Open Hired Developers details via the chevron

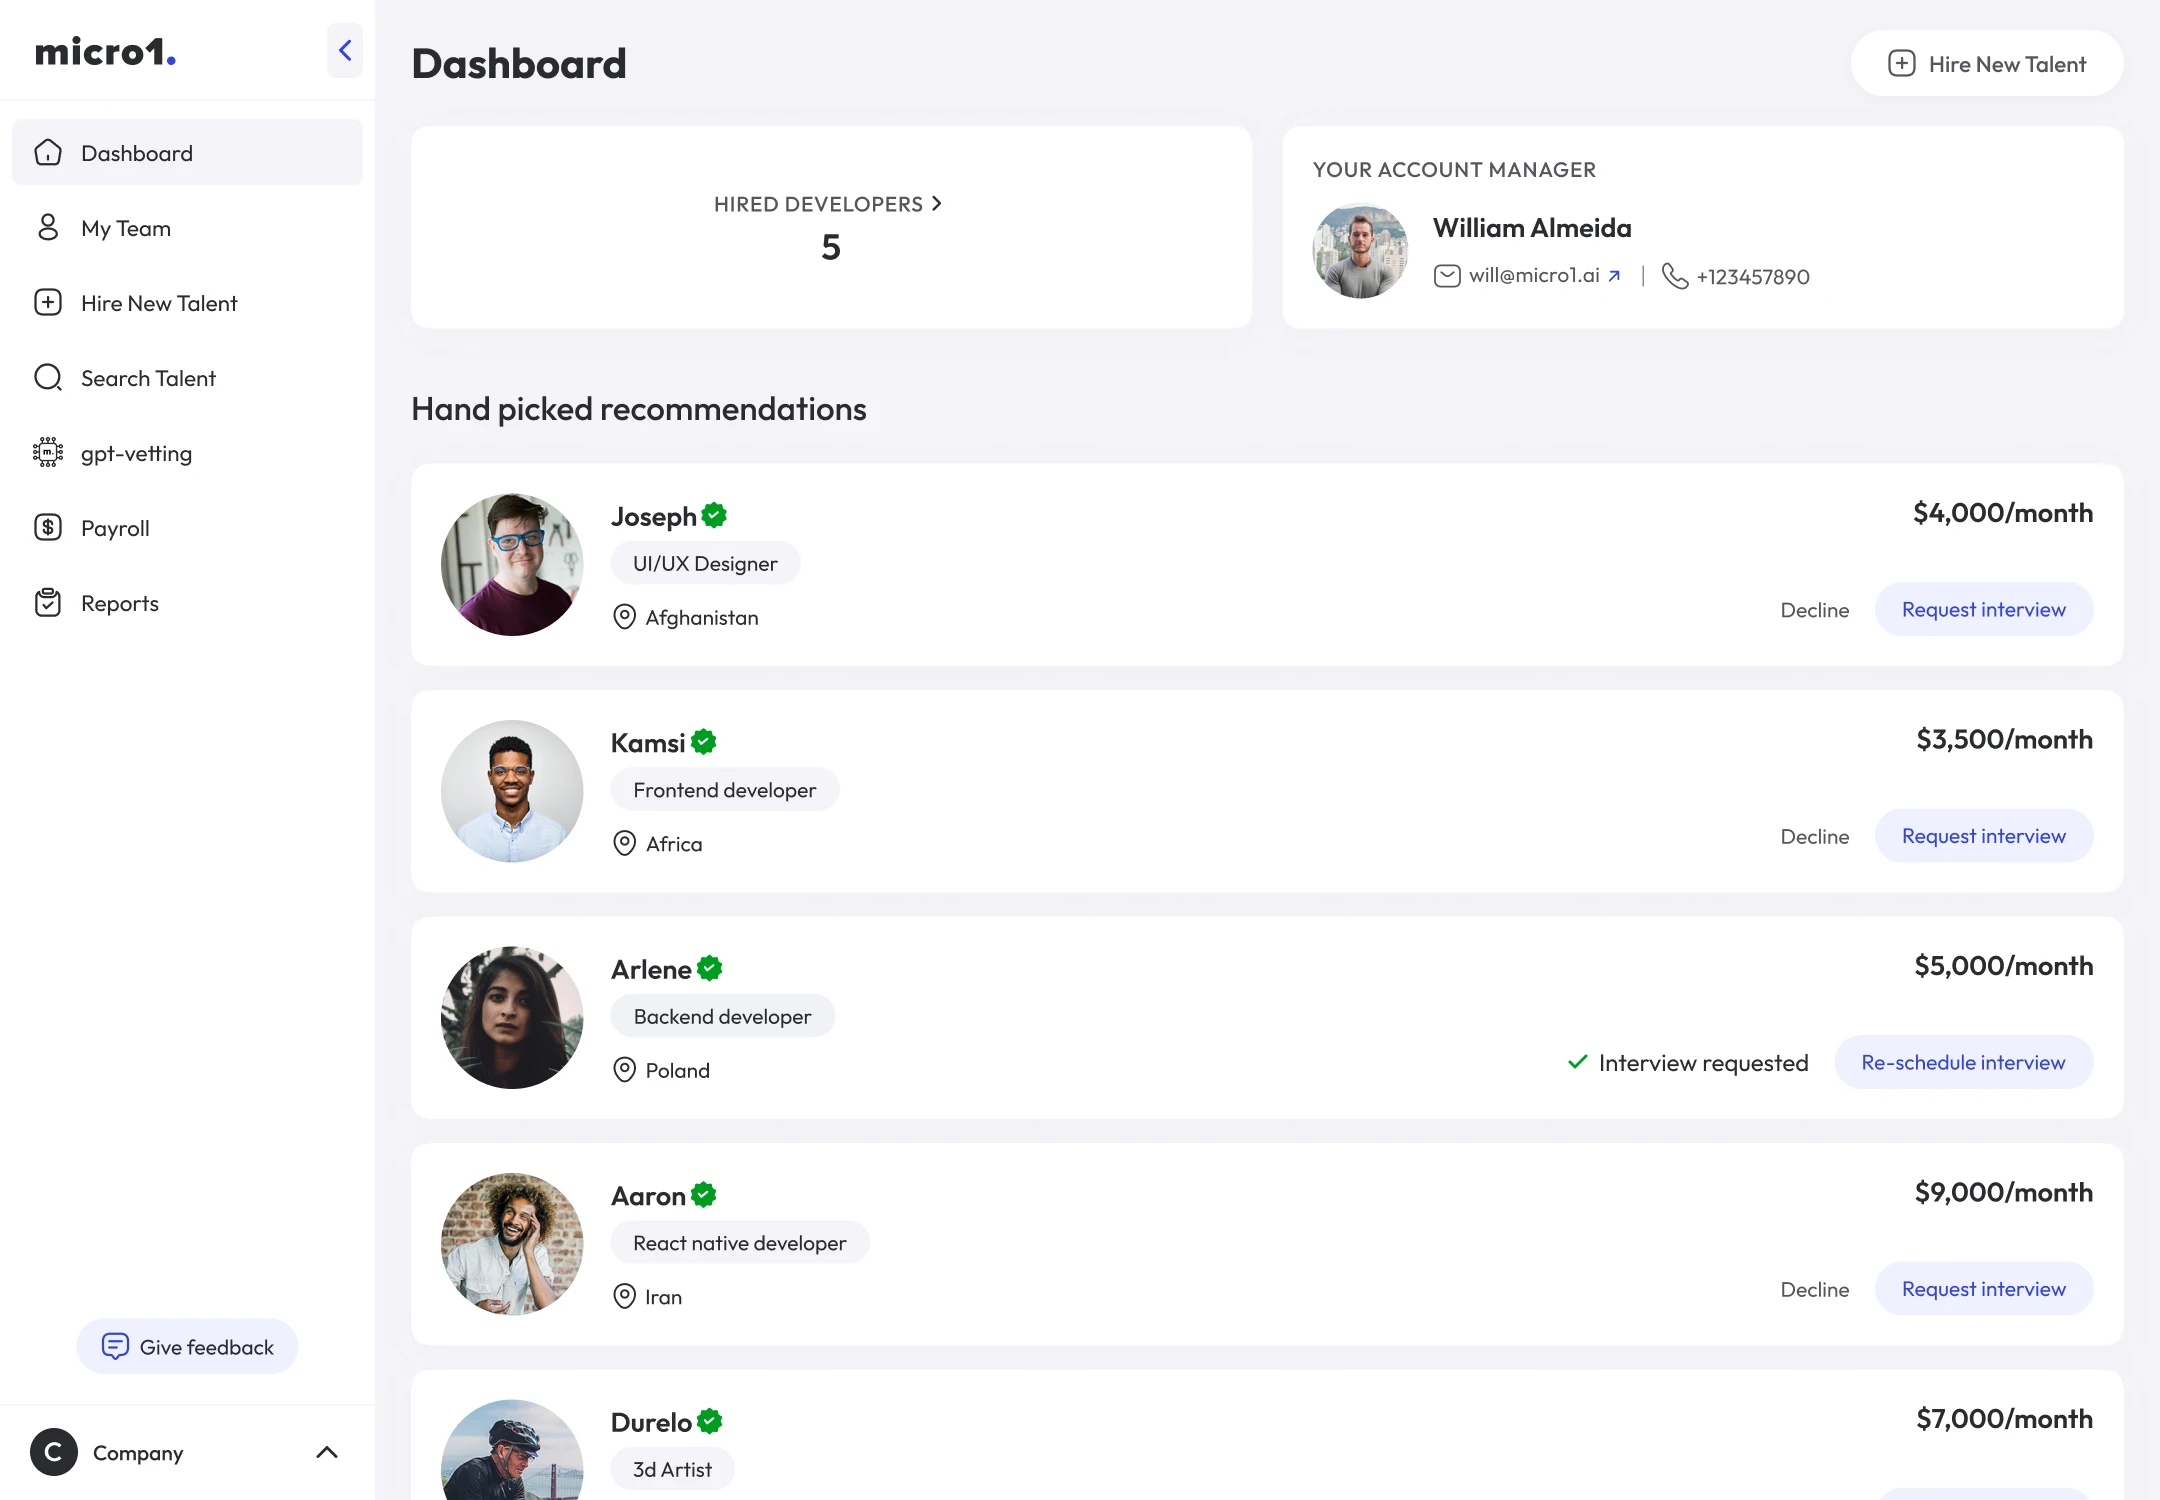pyautogui.click(x=937, y=203)
